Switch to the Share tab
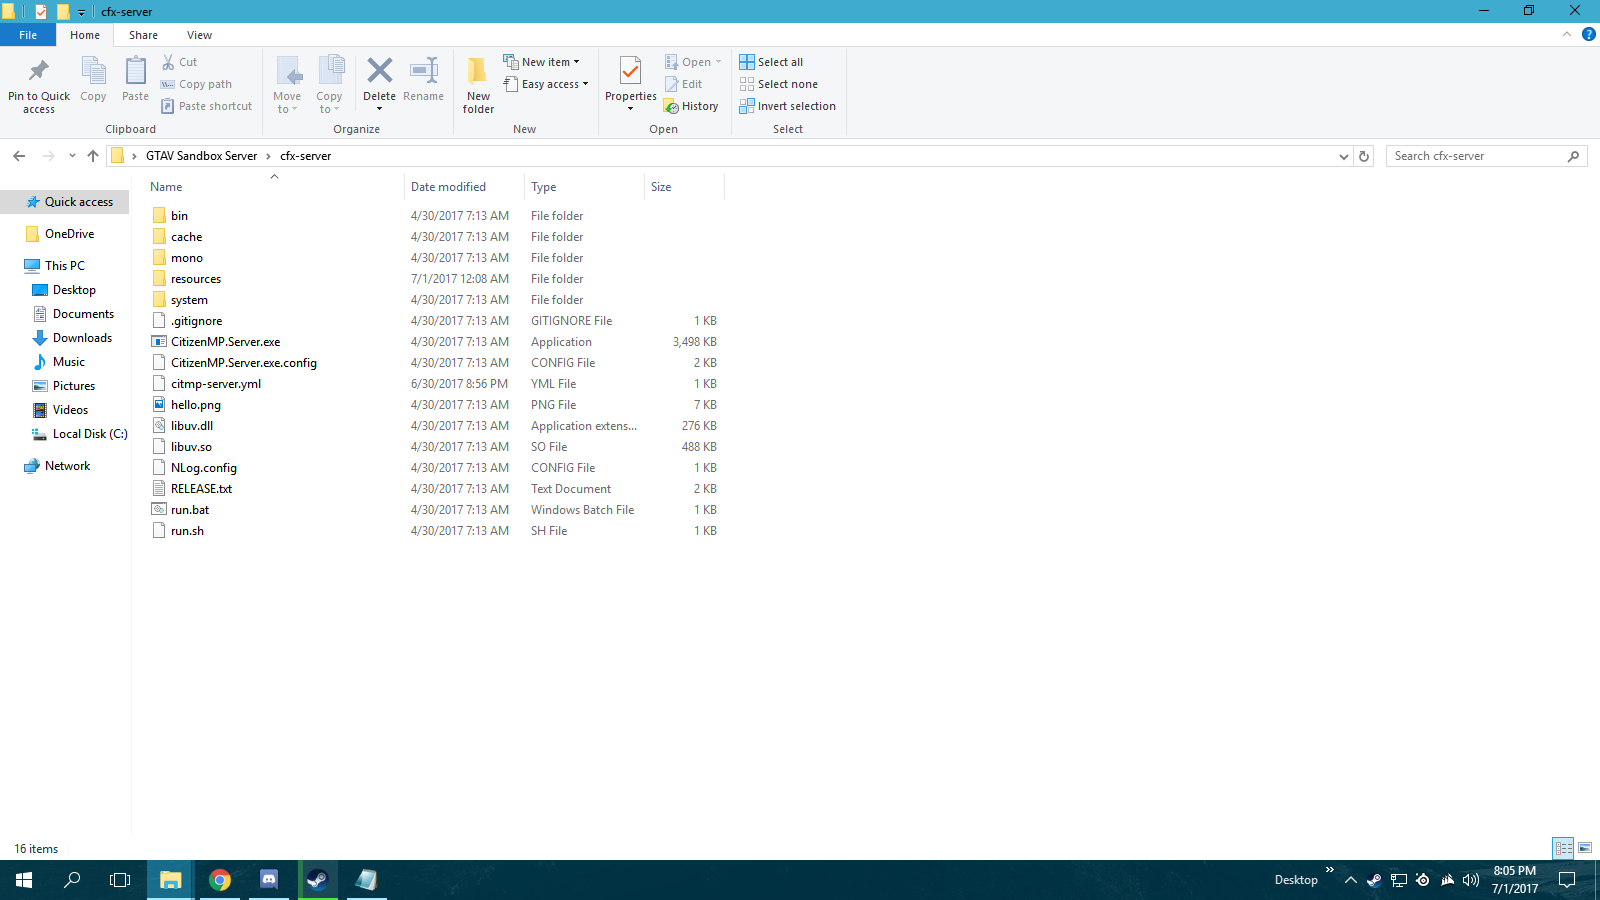 click(143, 35)
